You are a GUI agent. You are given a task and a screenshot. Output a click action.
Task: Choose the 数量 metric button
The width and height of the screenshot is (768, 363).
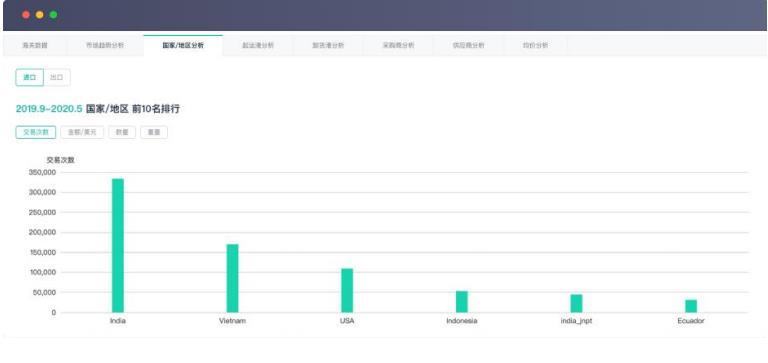click(x=122, y=132)
